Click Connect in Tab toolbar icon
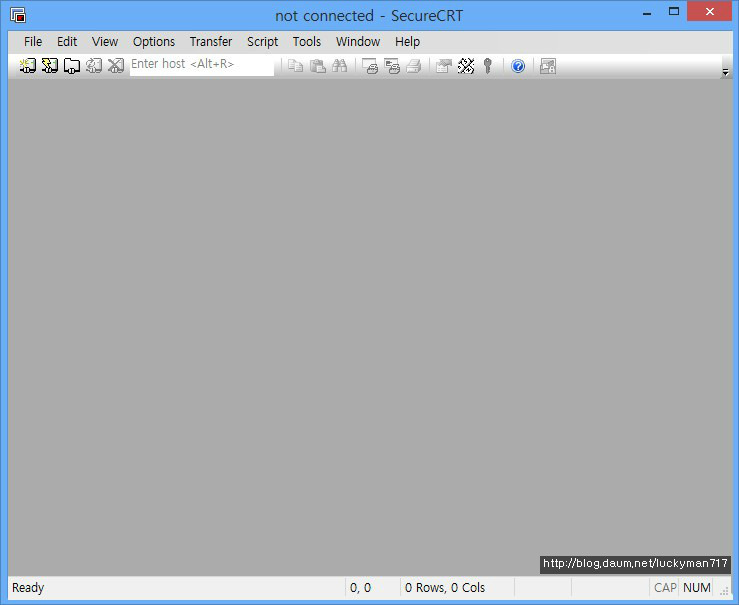 click(x=72, y=65)
